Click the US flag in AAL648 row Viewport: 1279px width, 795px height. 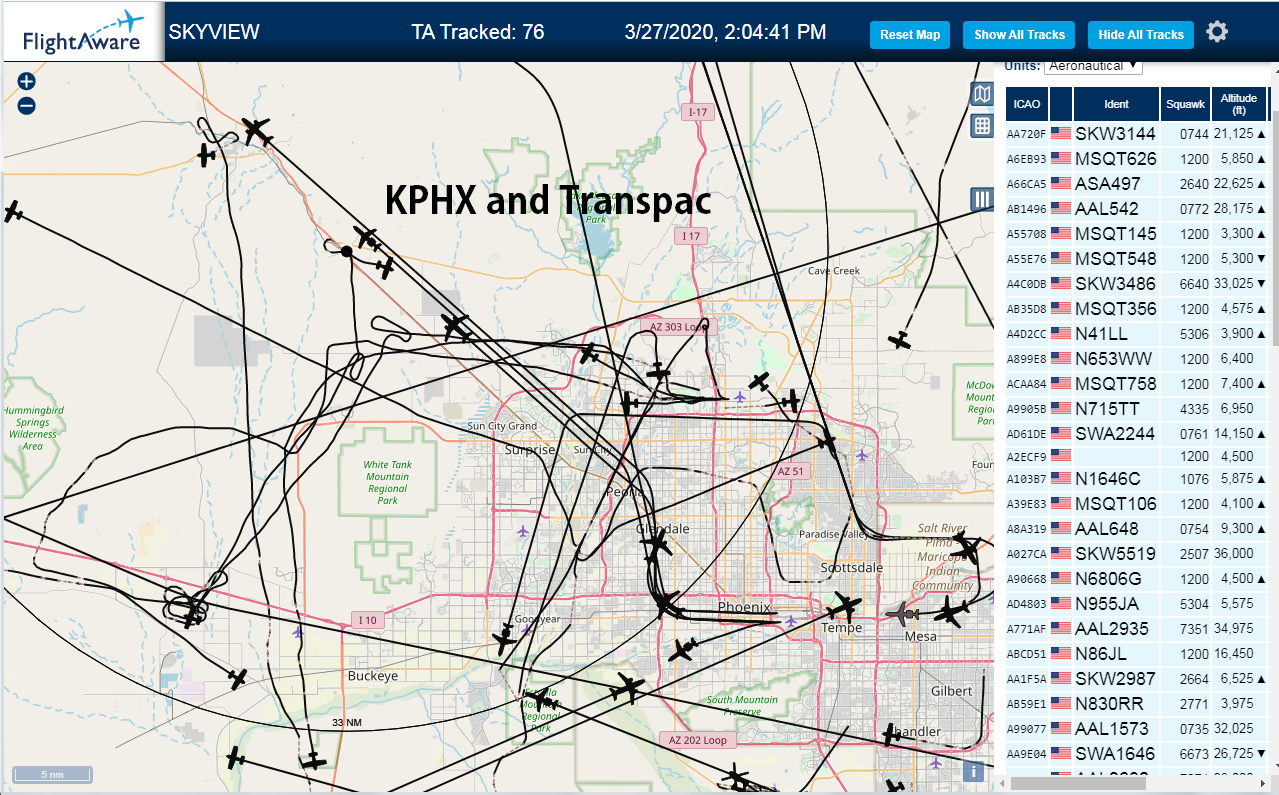(x=1060, y=529)
